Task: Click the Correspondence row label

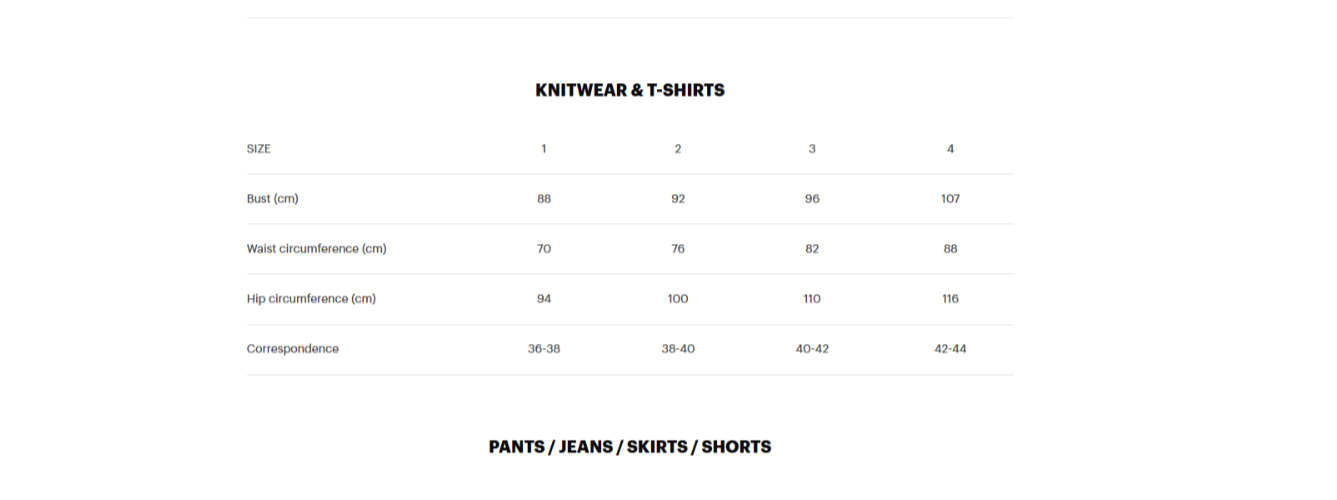Action: [293, 349]
